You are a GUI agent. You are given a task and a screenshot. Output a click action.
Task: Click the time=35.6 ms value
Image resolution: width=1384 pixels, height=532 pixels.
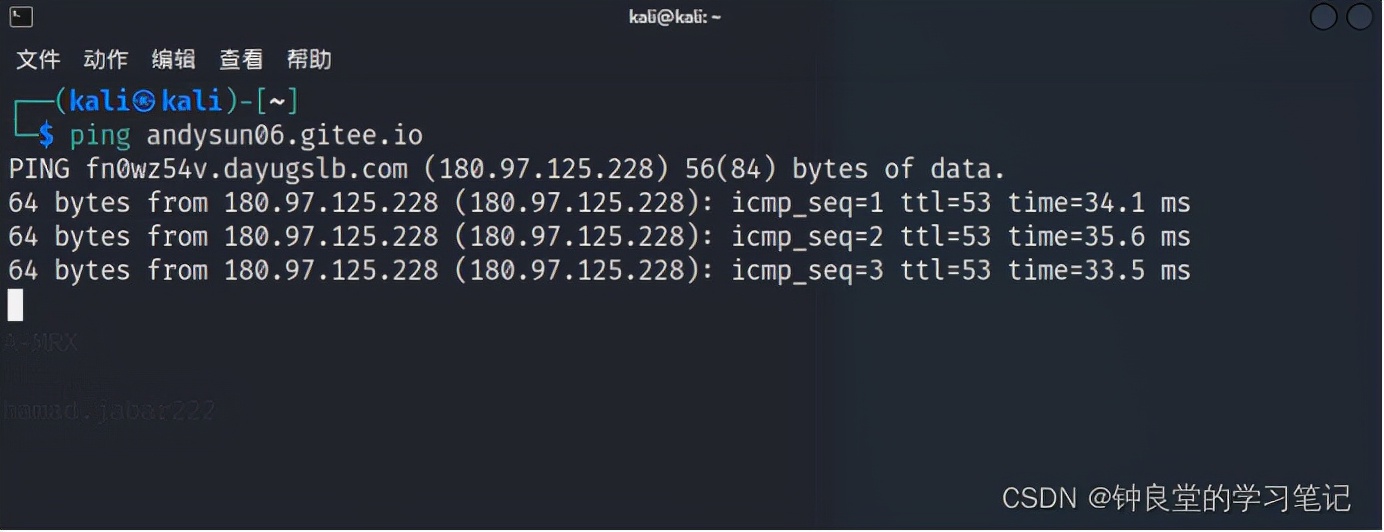pyautogui.click(x=1099, y=237)
